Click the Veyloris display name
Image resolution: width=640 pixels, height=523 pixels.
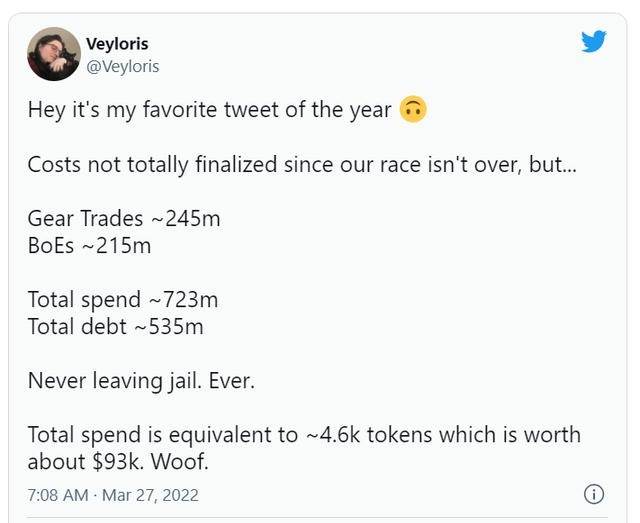[117, 44]
